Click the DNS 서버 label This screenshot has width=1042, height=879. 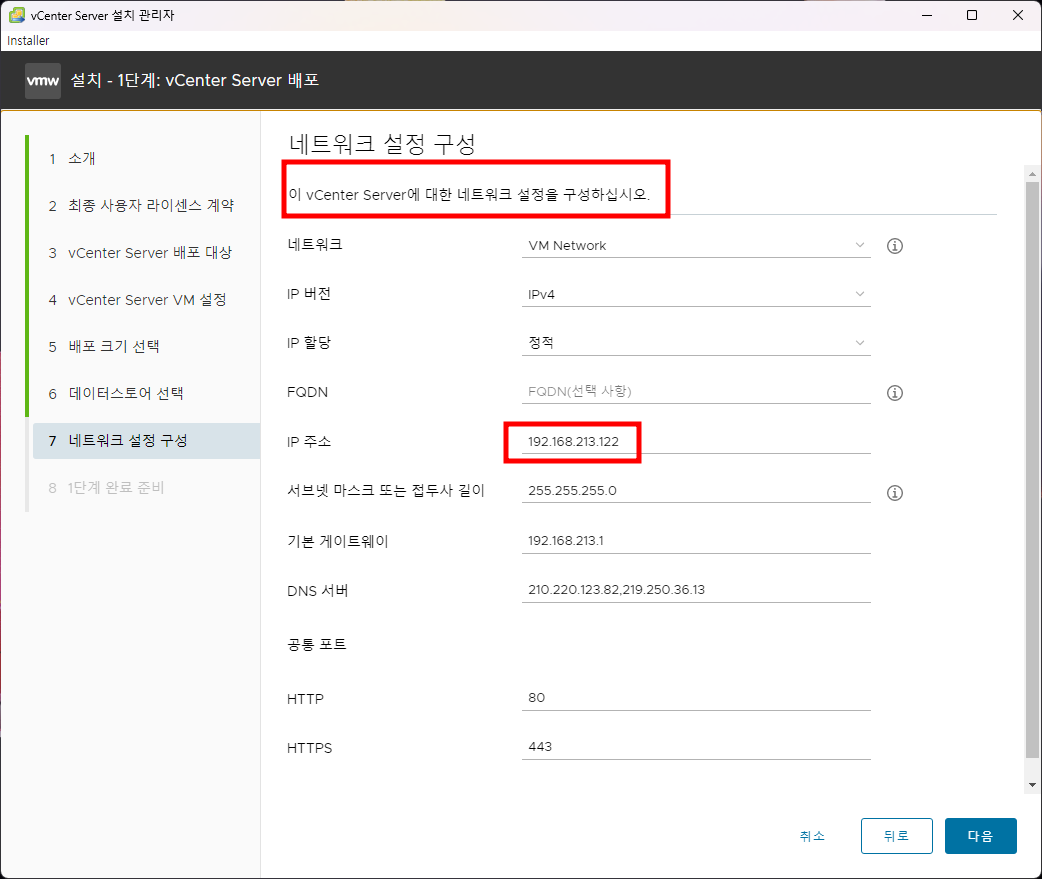tap(318, 591)
